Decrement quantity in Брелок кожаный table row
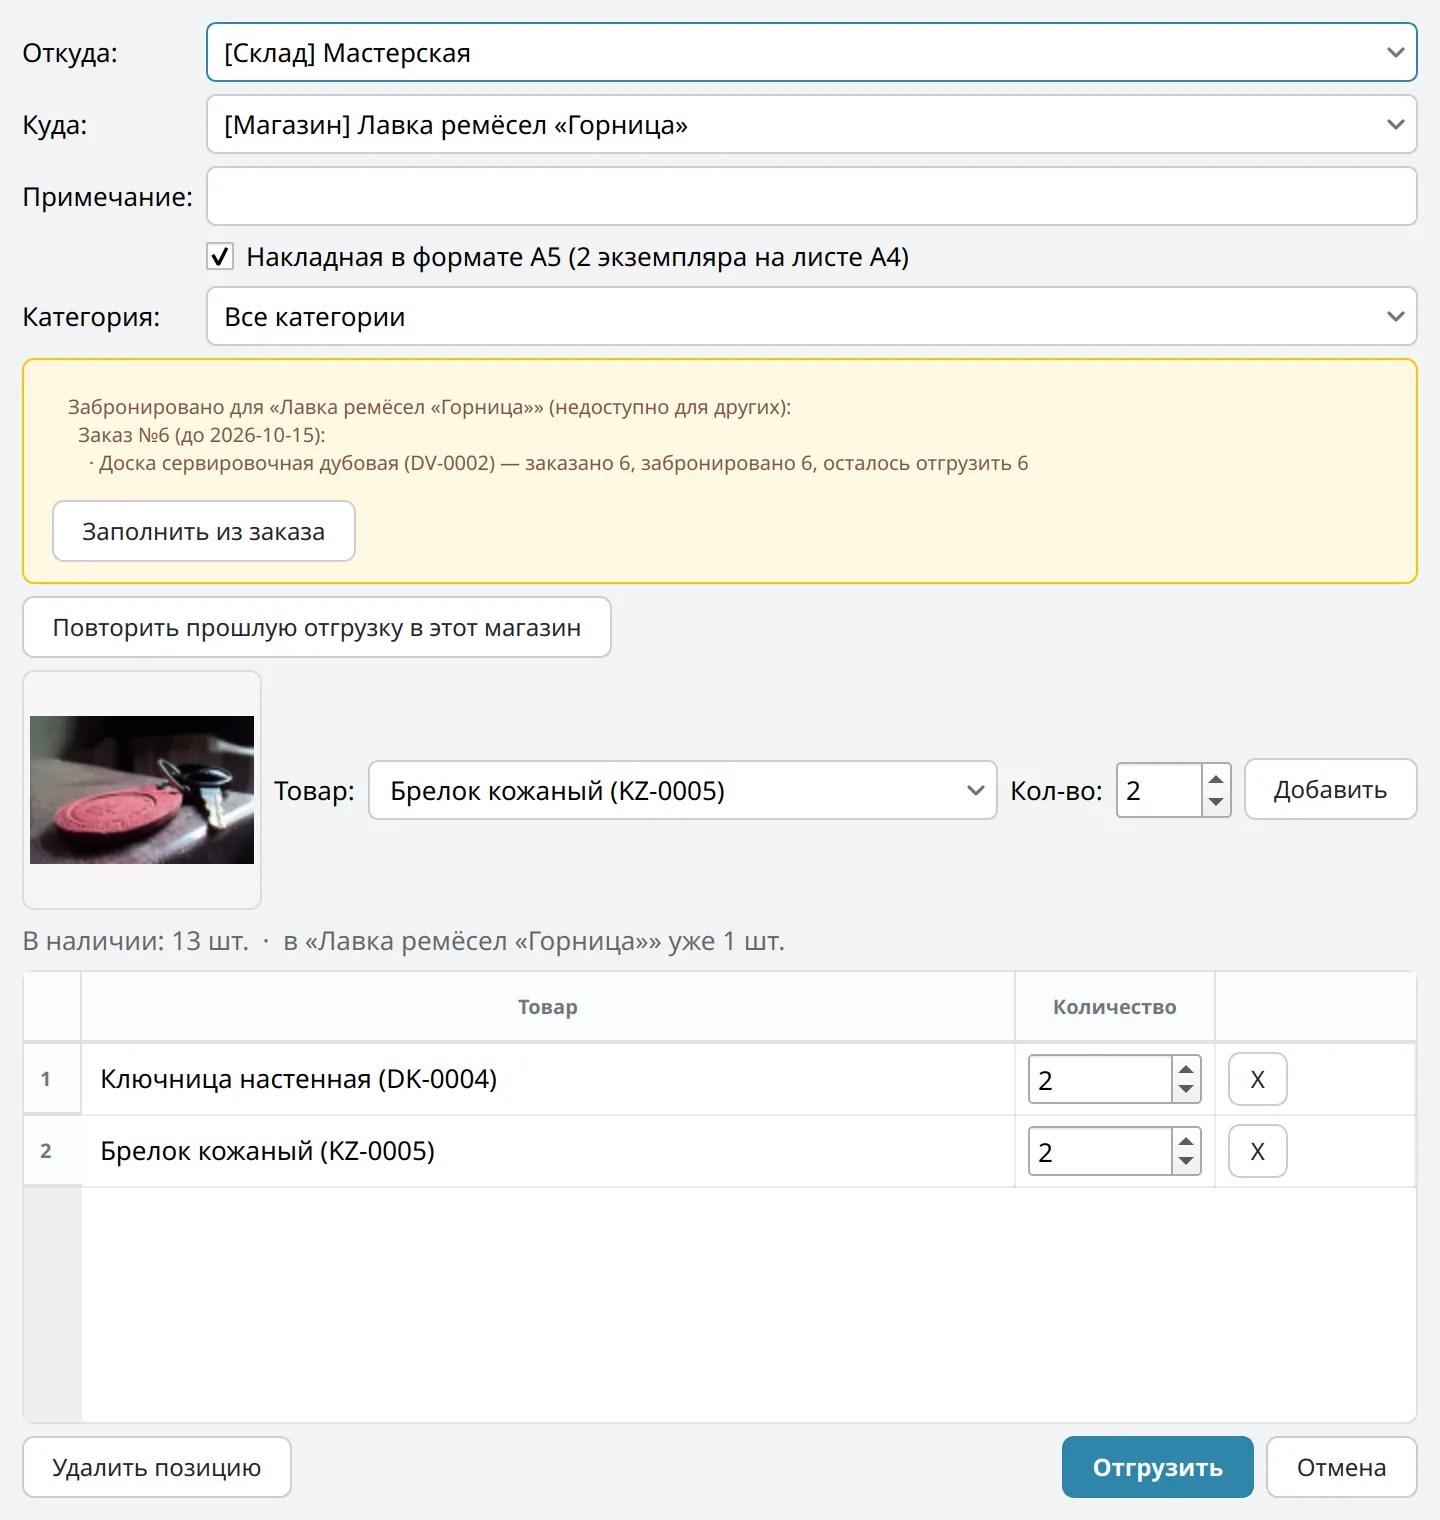 [1186, 1162]
